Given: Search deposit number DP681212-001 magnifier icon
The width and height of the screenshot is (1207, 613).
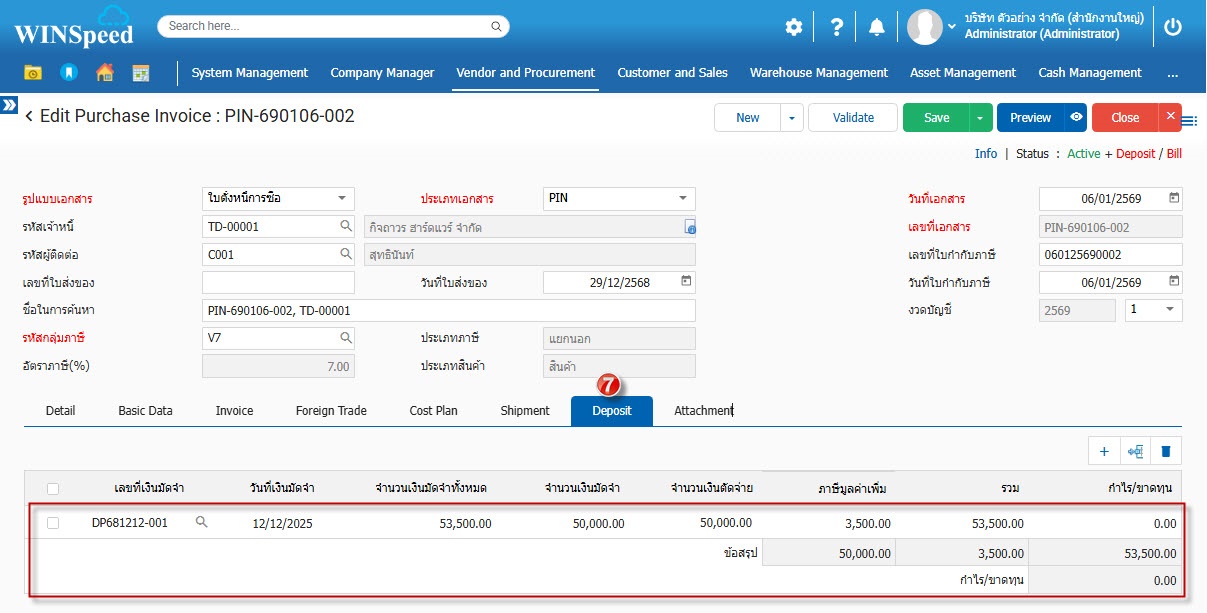Looking at the screenshot, I should [202, 522].
